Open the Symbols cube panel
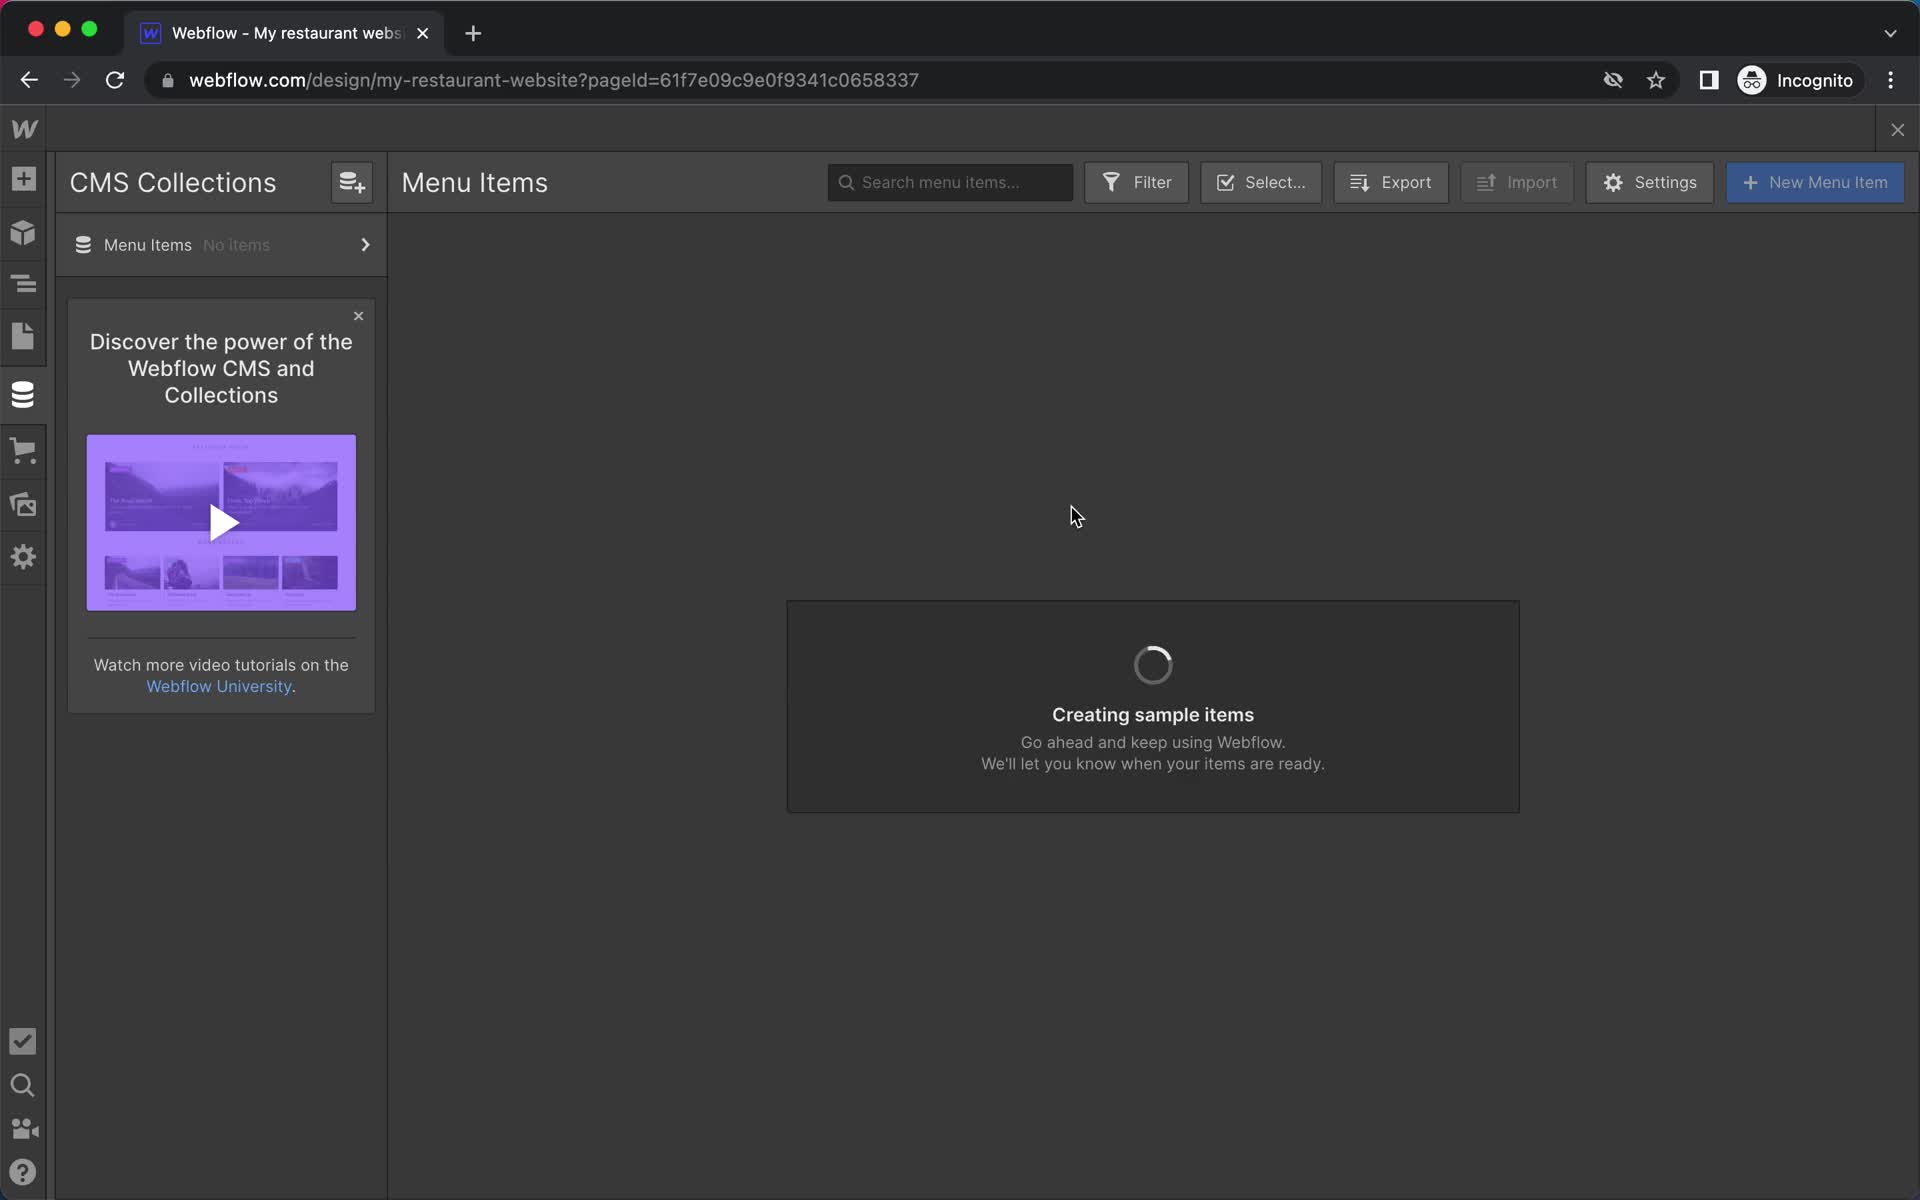This screenshot has height=1200, width=1920. pyautogui.click(x=23, y=233)
